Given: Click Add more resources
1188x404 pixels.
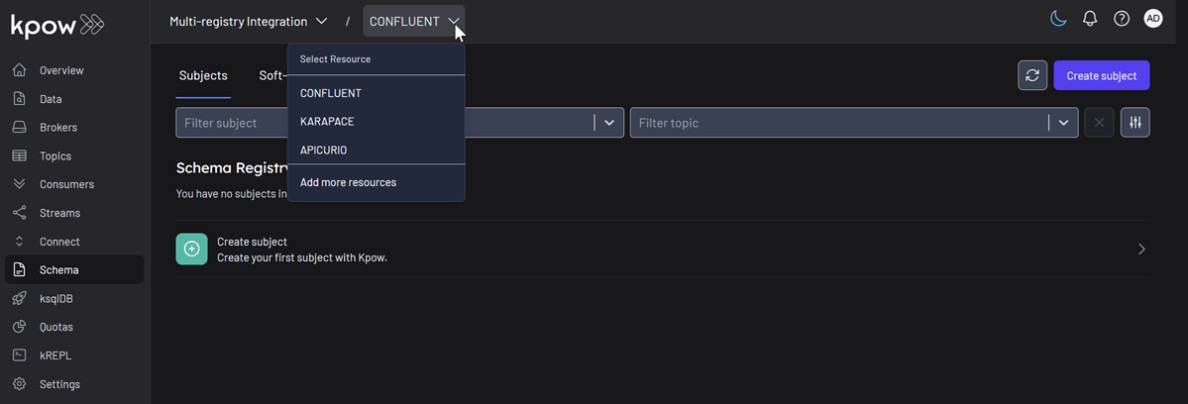Looking at the screenshot, I should (348, 182).
